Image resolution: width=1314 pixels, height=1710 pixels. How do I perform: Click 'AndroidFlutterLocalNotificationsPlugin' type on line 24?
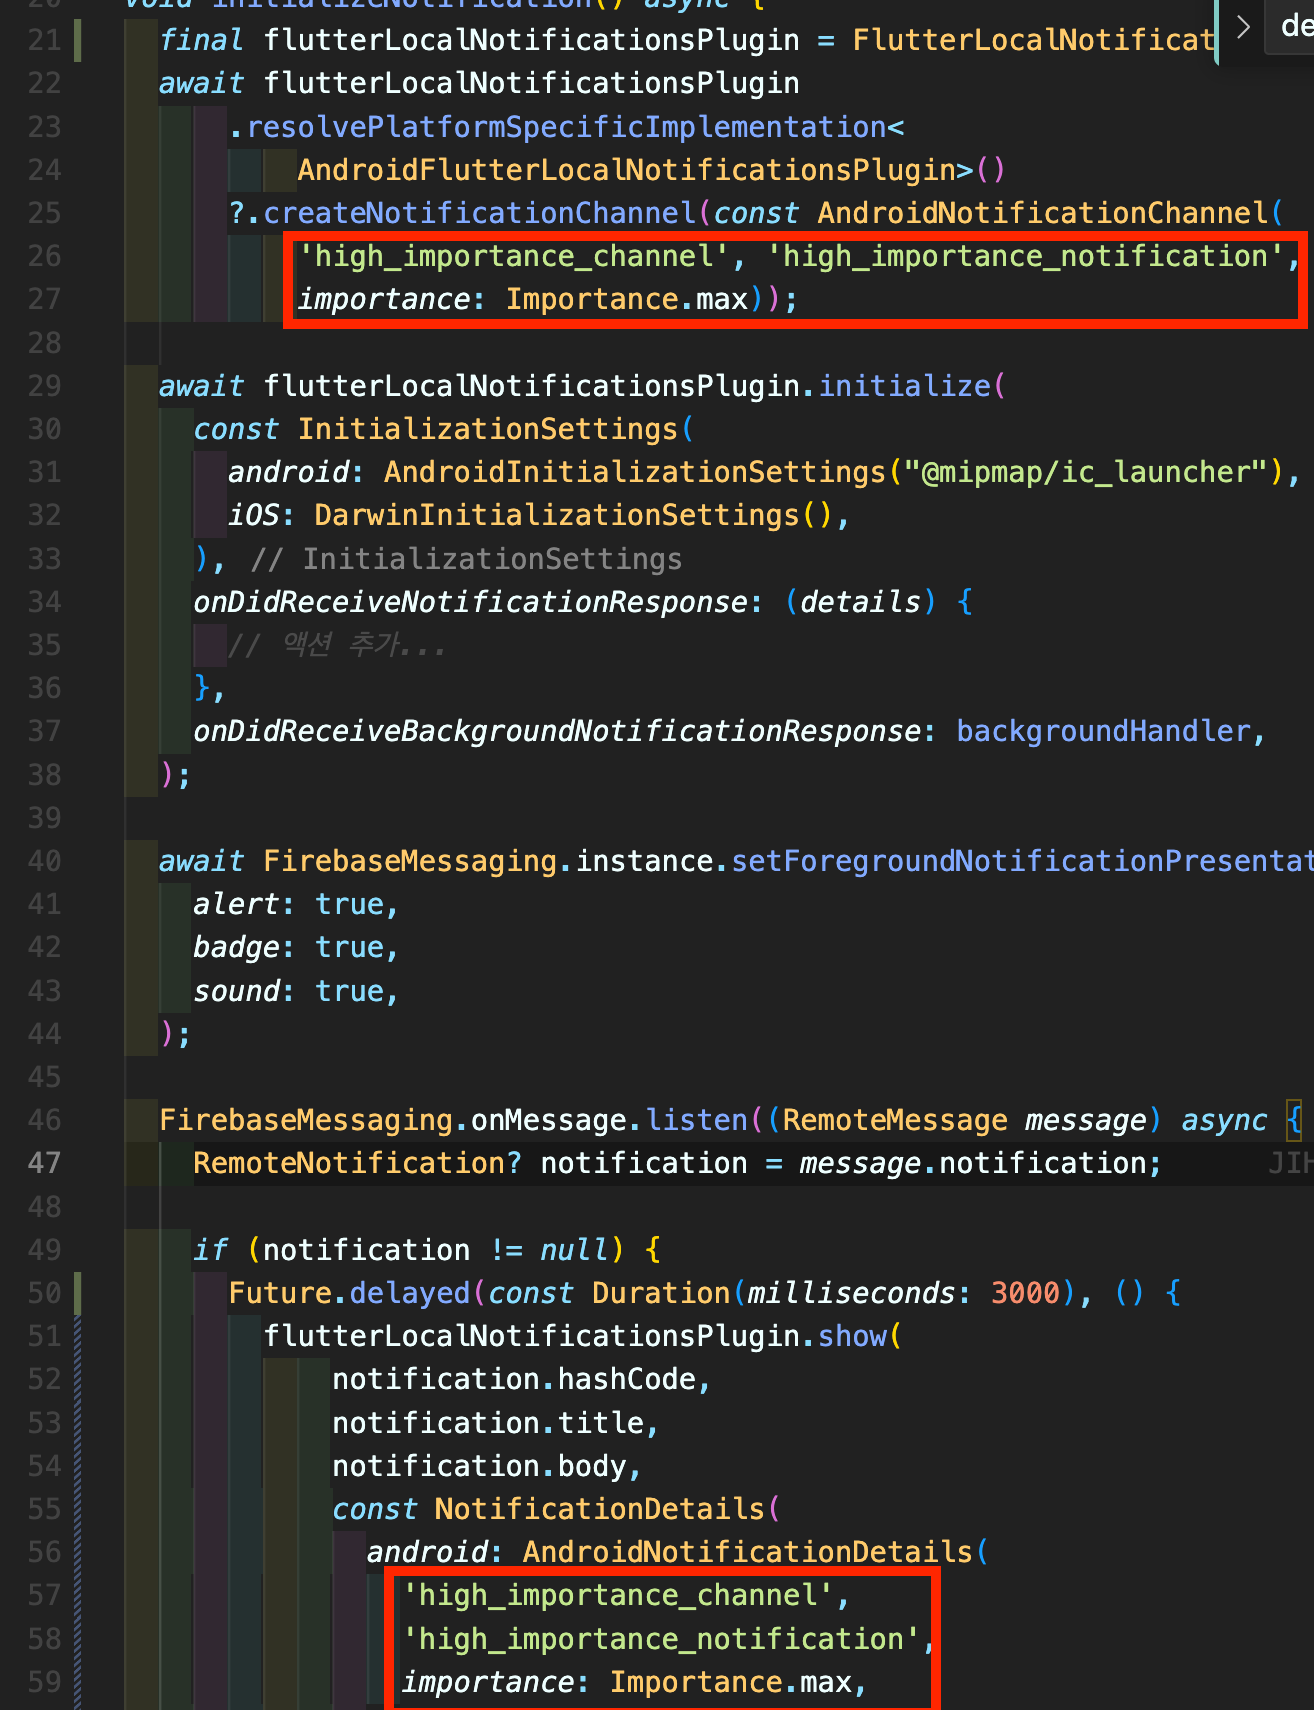click(x=627, y=170)
